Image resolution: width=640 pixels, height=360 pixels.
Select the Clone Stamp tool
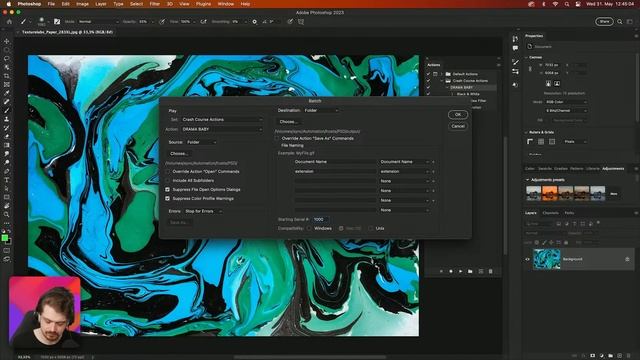pos(7,119)
